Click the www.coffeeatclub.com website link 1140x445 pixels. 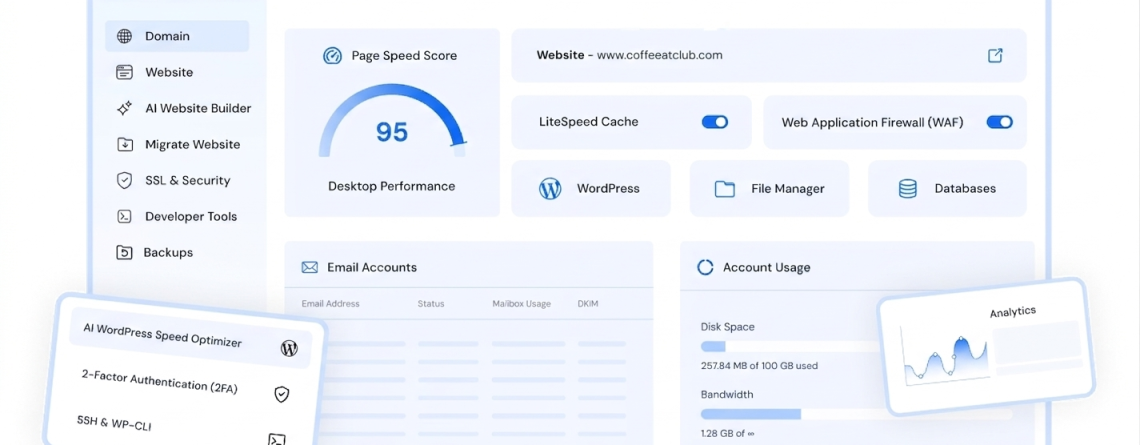(x=659, y=55)
